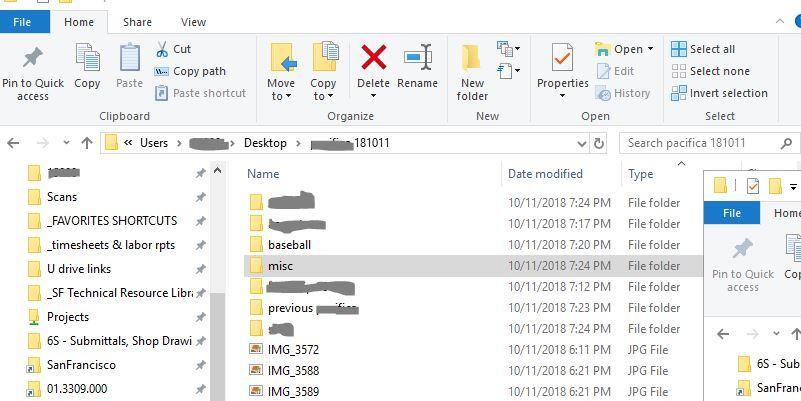Toggle the pin beside Projects
The height and width of the screenshot is (401, 801).
[x=201, y=317]
